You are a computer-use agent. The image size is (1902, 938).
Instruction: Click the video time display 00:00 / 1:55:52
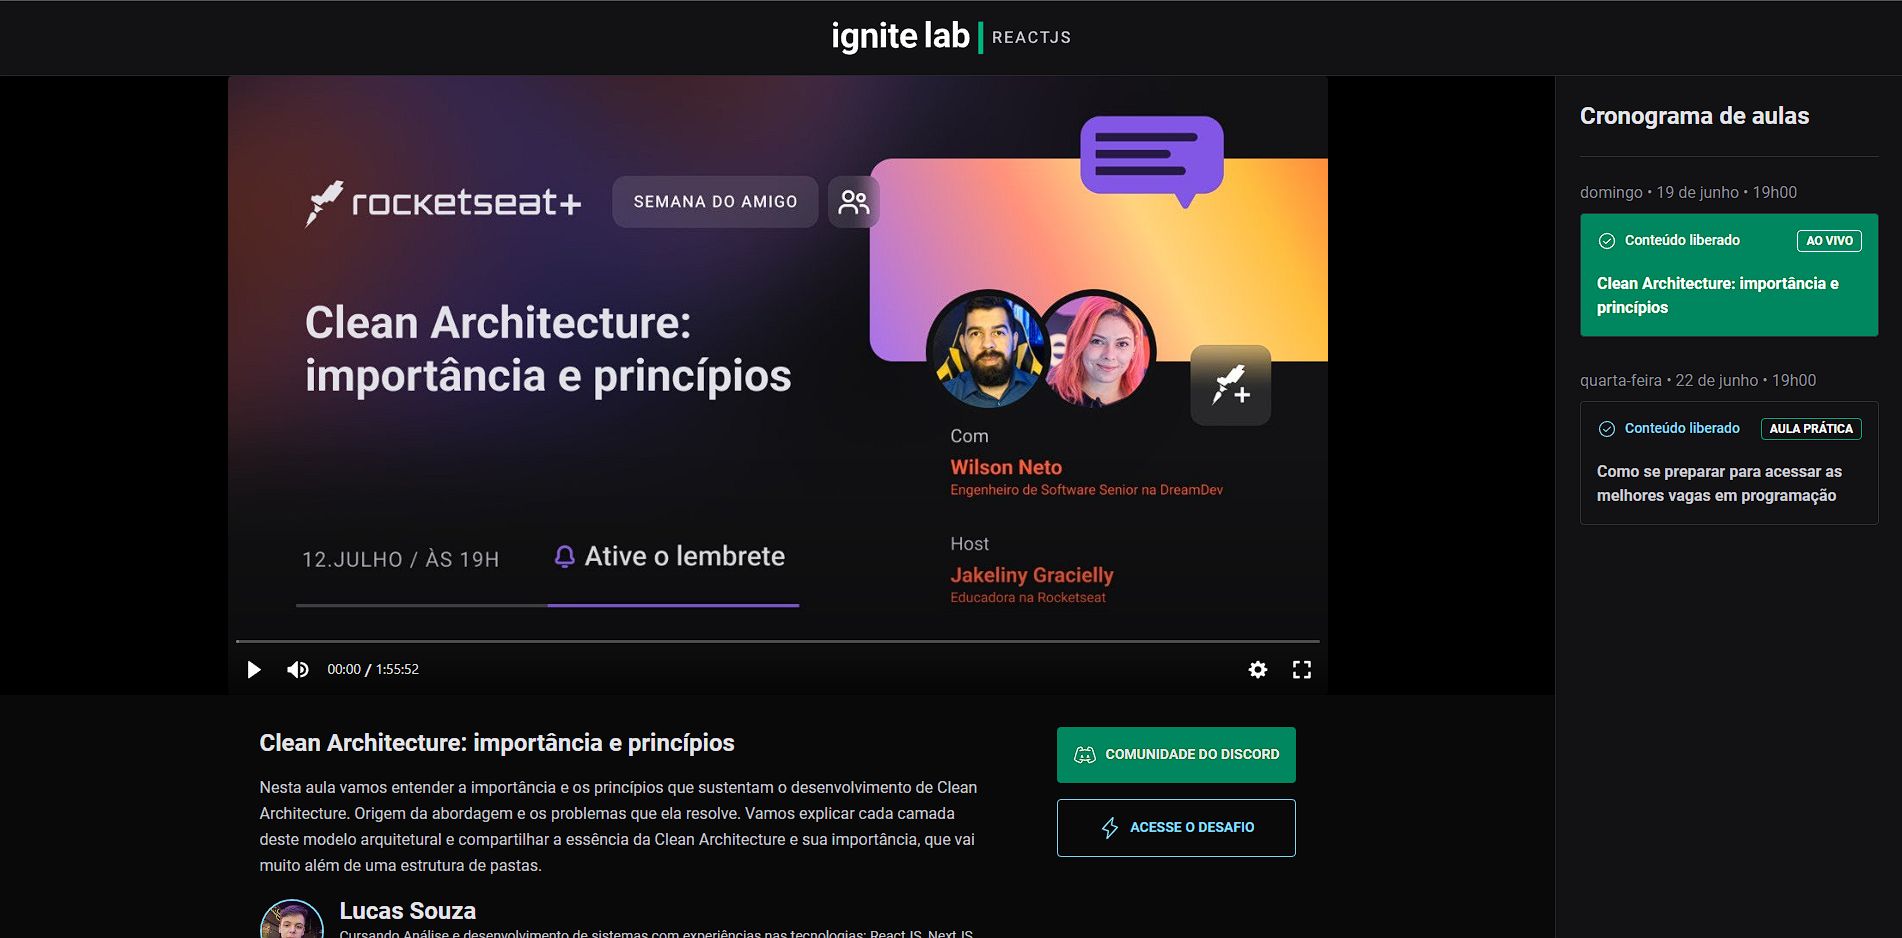[x=373, y=670]
